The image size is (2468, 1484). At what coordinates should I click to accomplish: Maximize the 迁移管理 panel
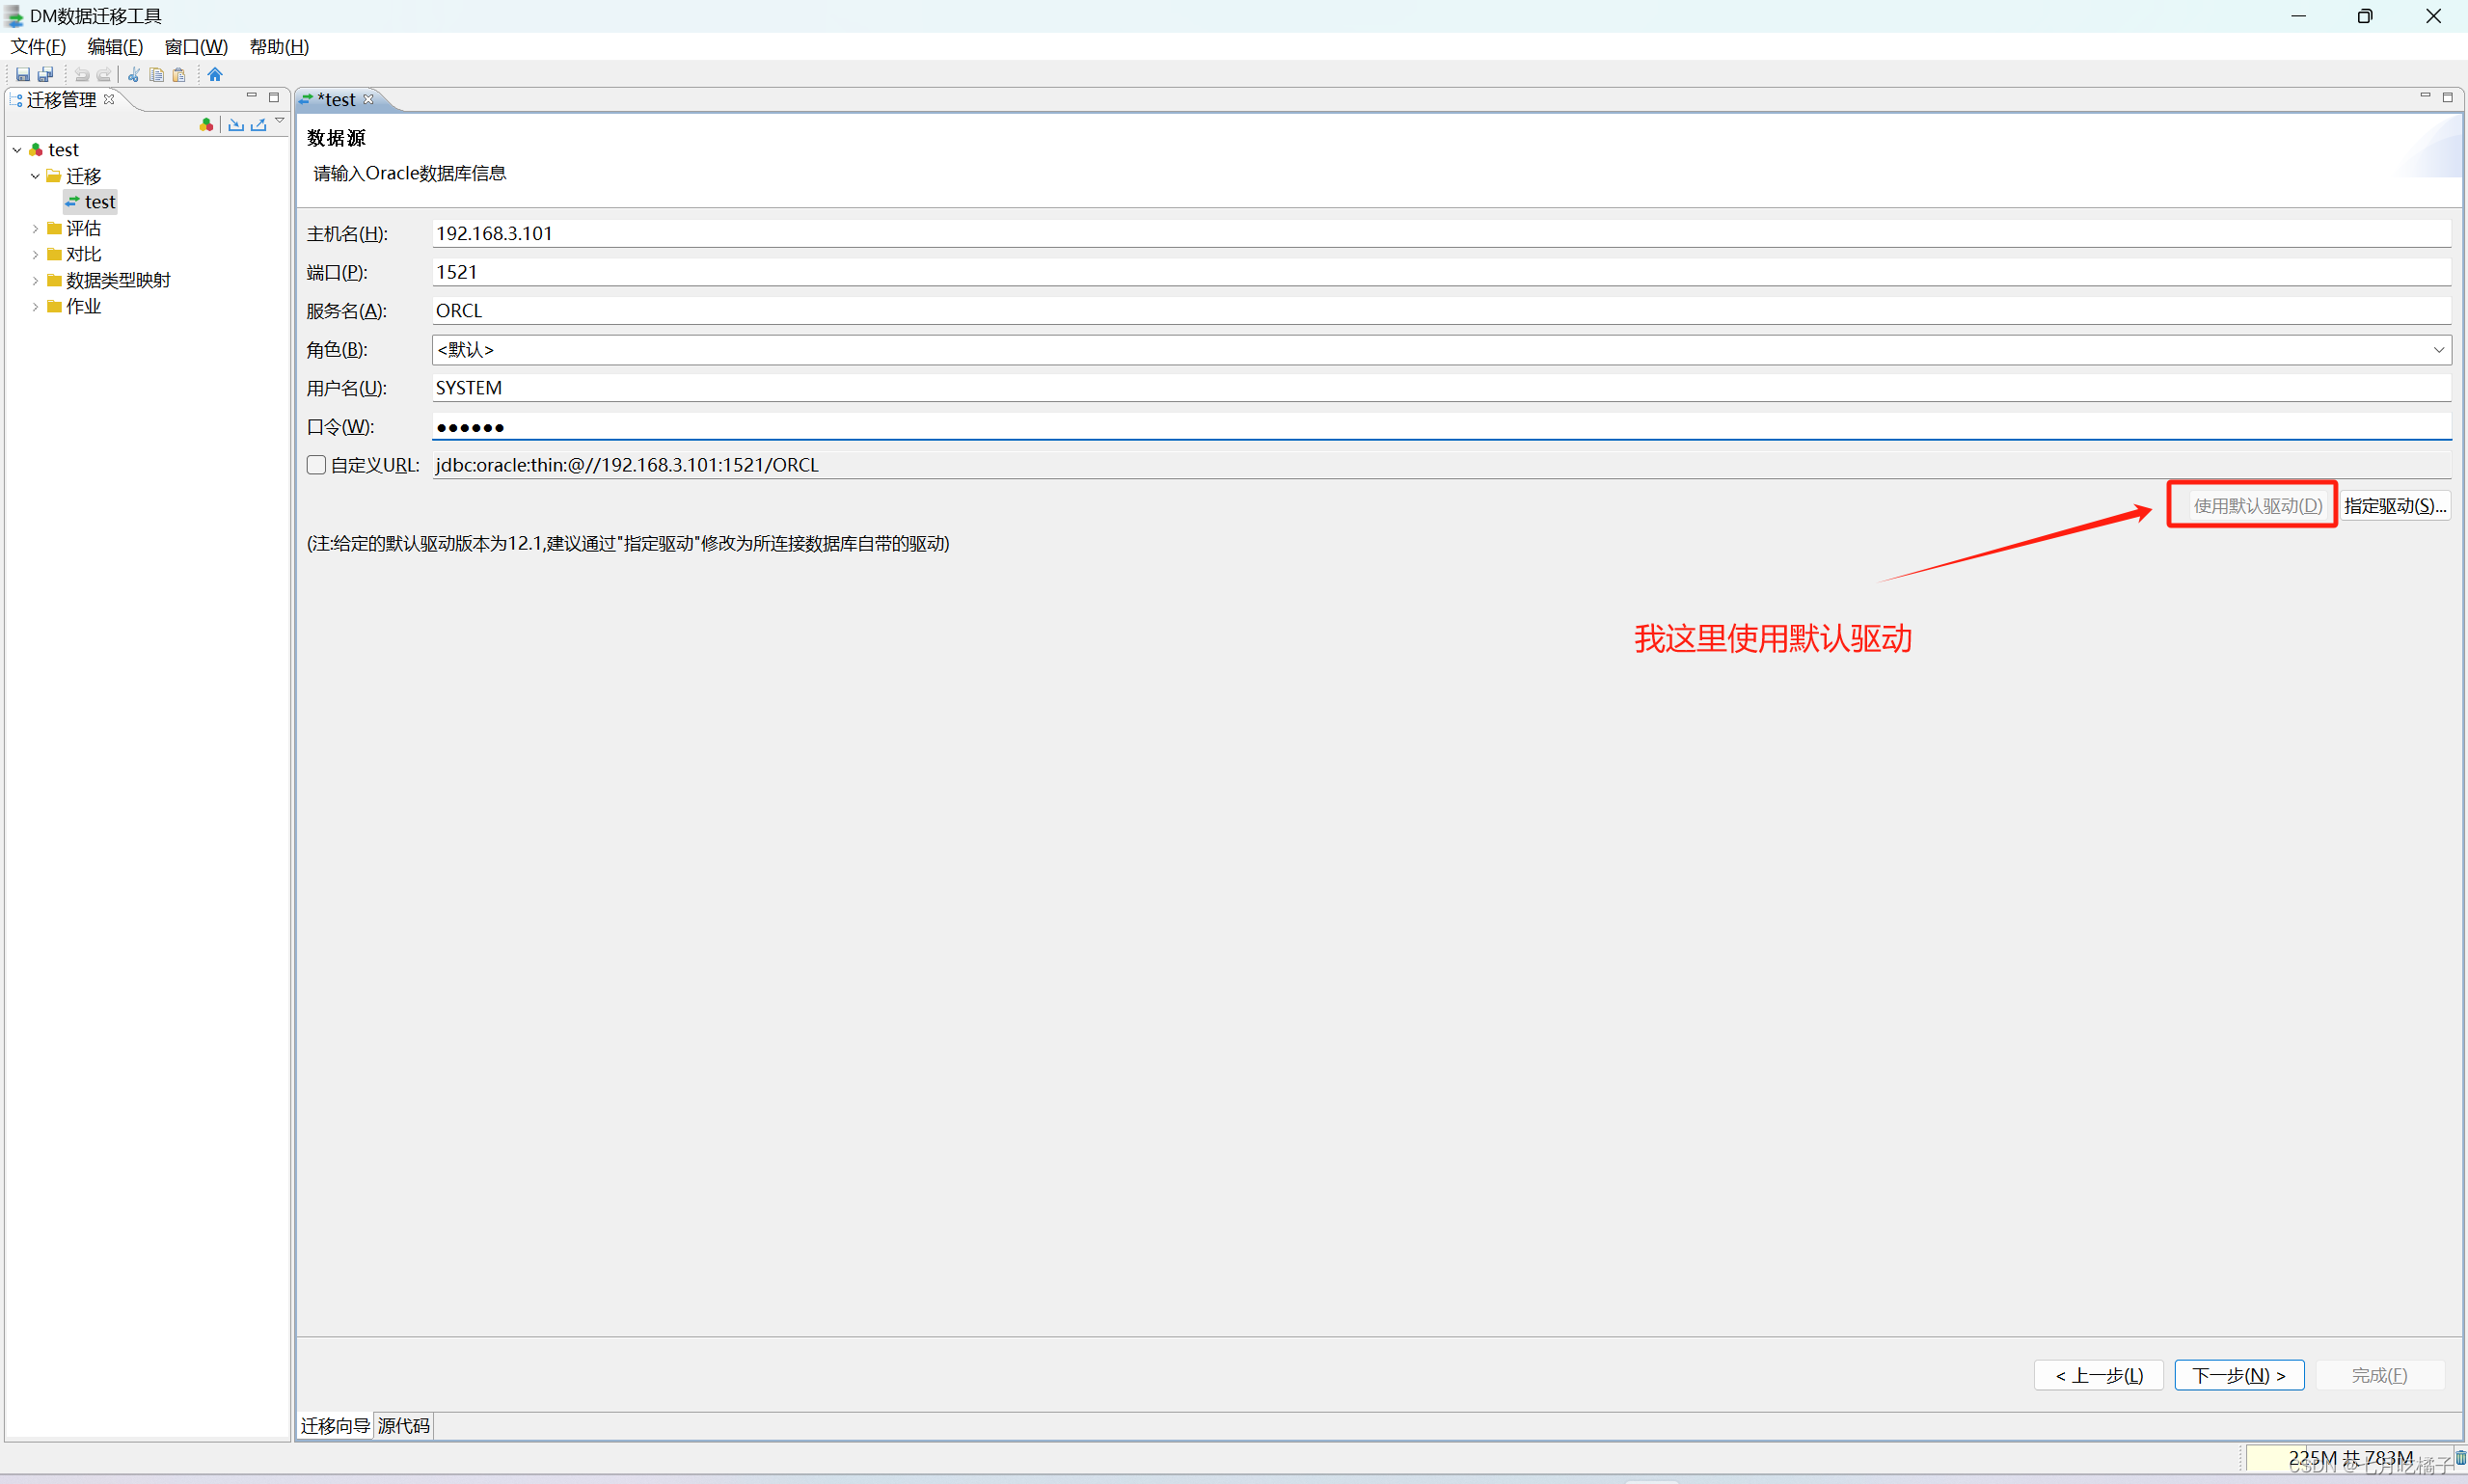click(x=274, y=97)
